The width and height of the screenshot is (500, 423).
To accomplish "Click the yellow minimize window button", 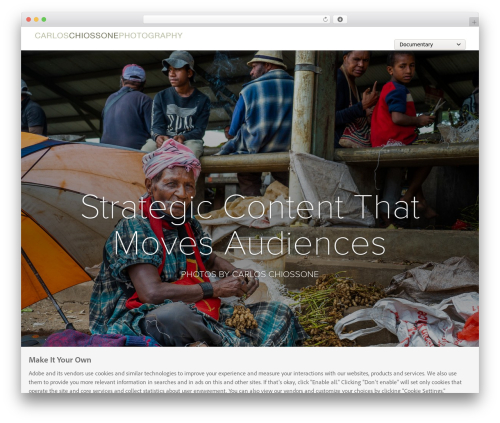I will (x=36, y=19).
